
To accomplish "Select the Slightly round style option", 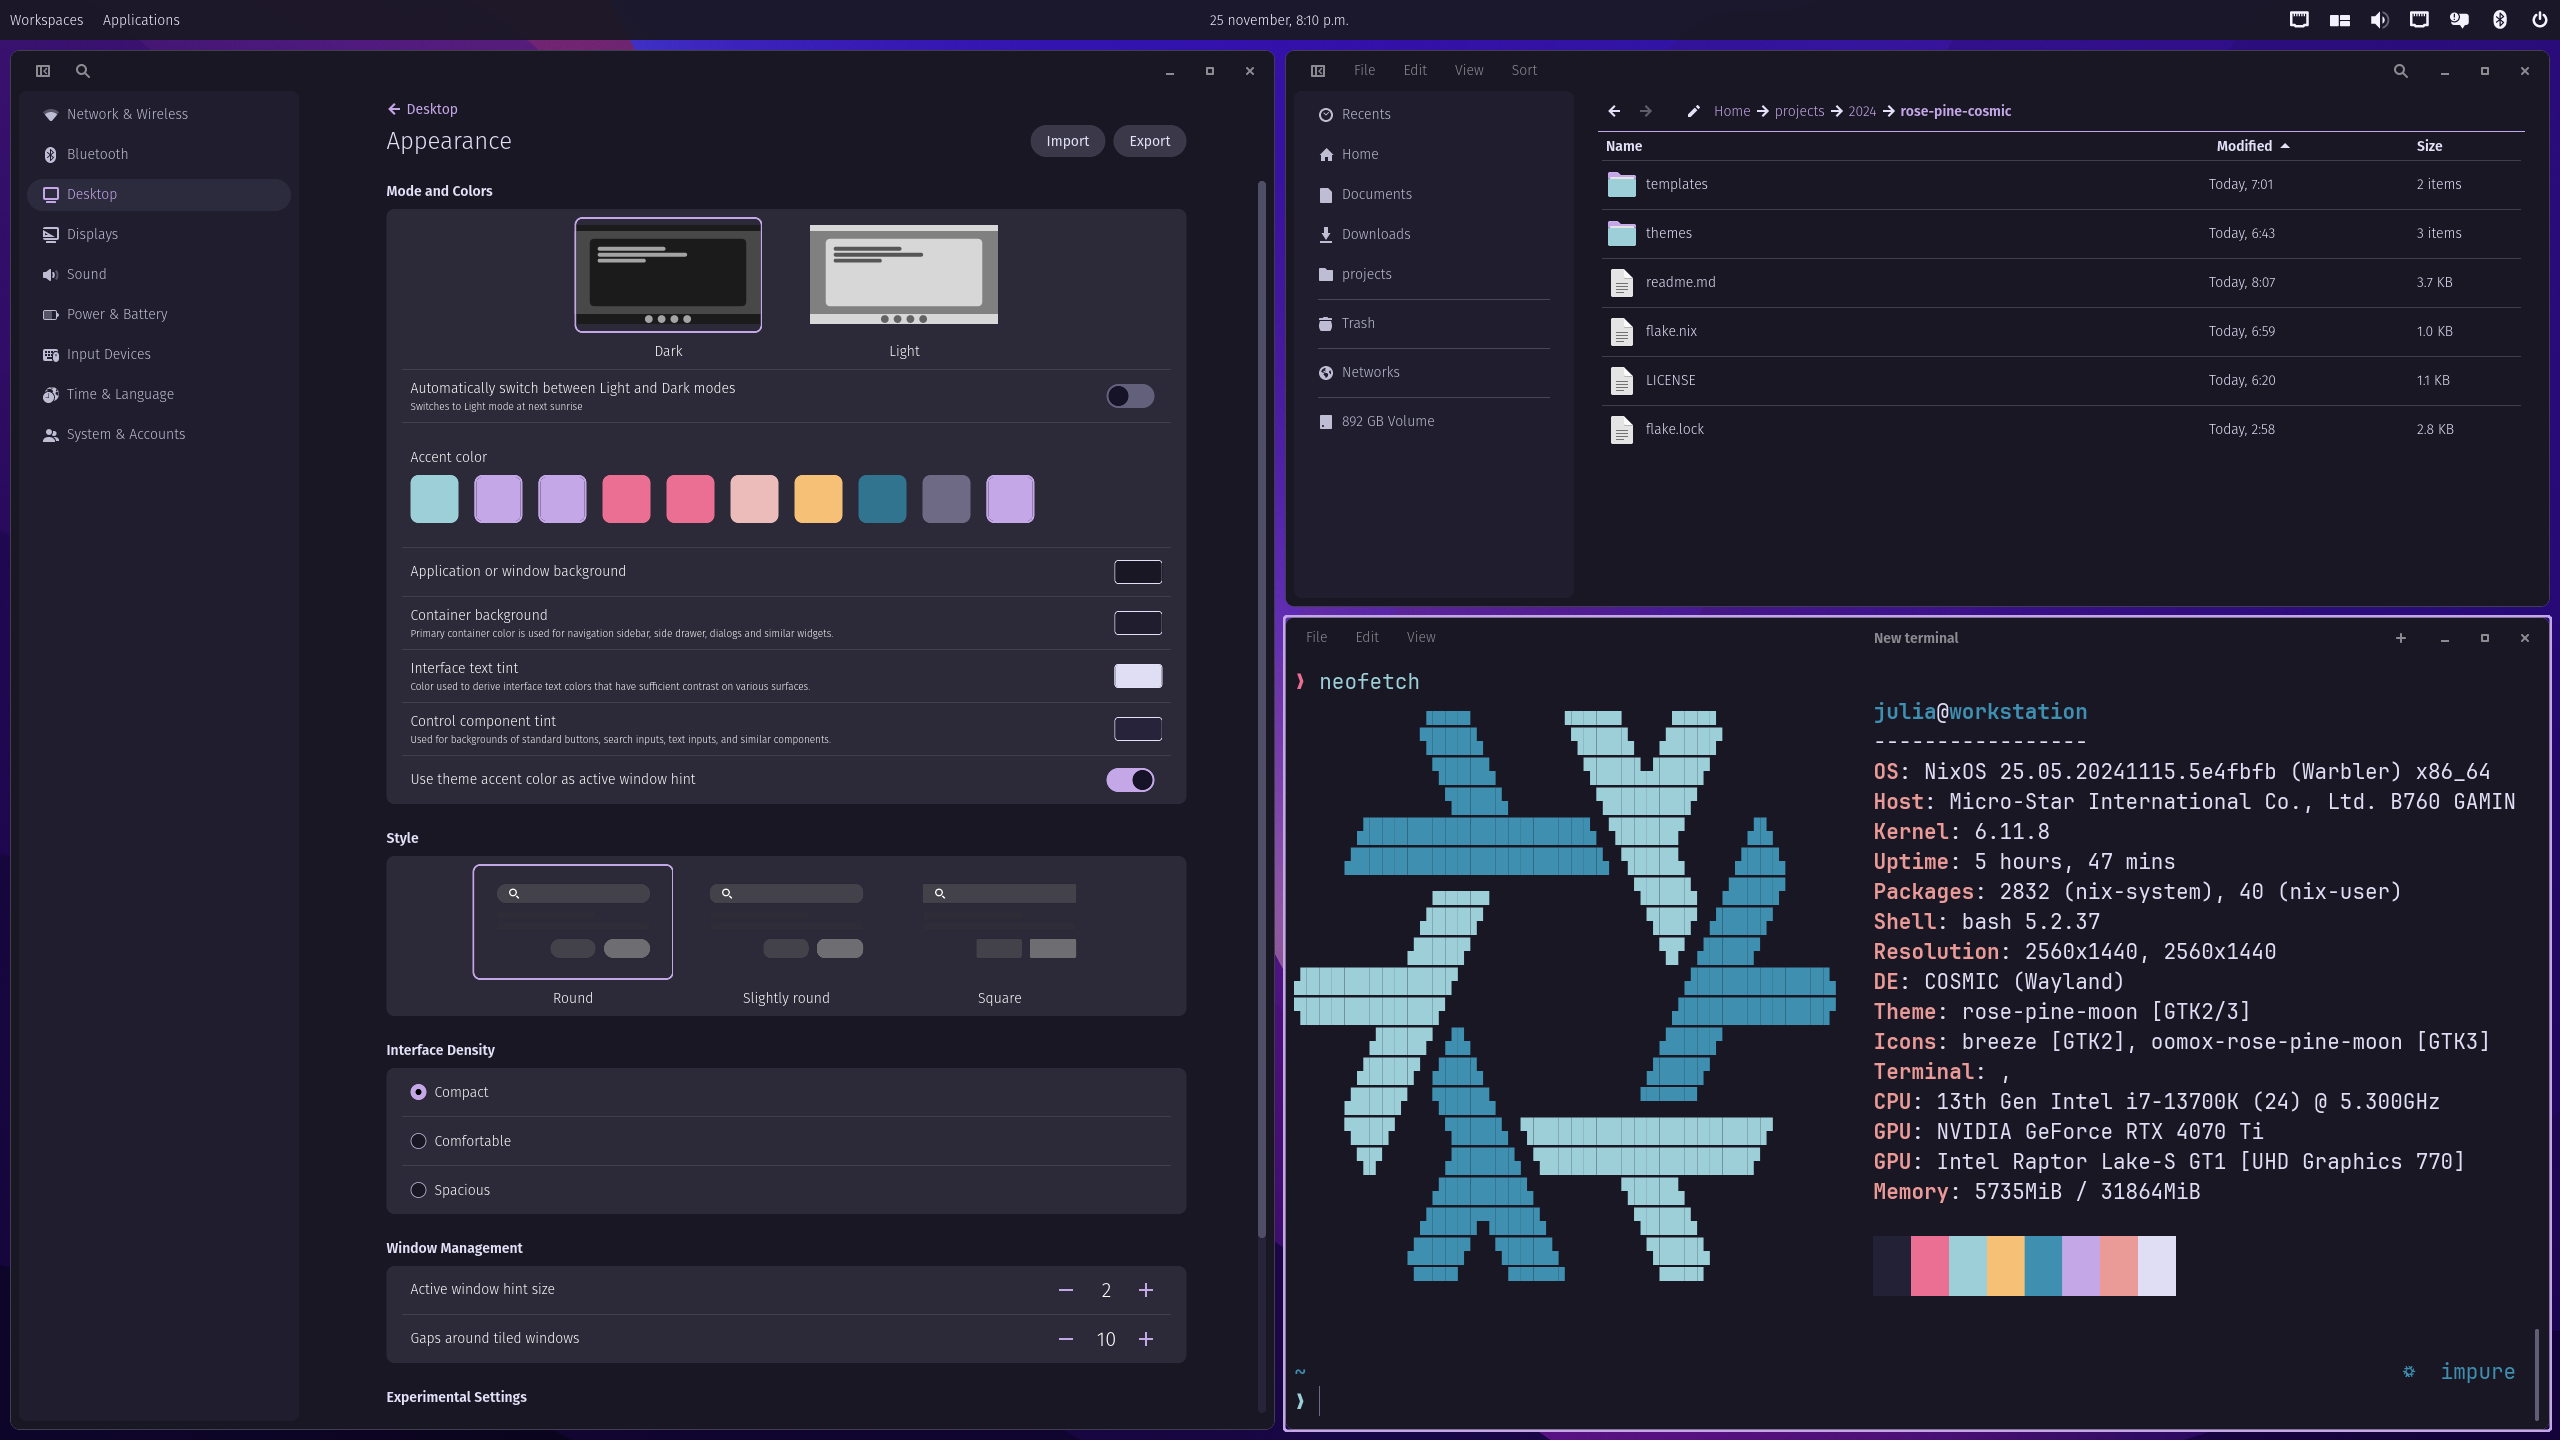I will [786, 922].
